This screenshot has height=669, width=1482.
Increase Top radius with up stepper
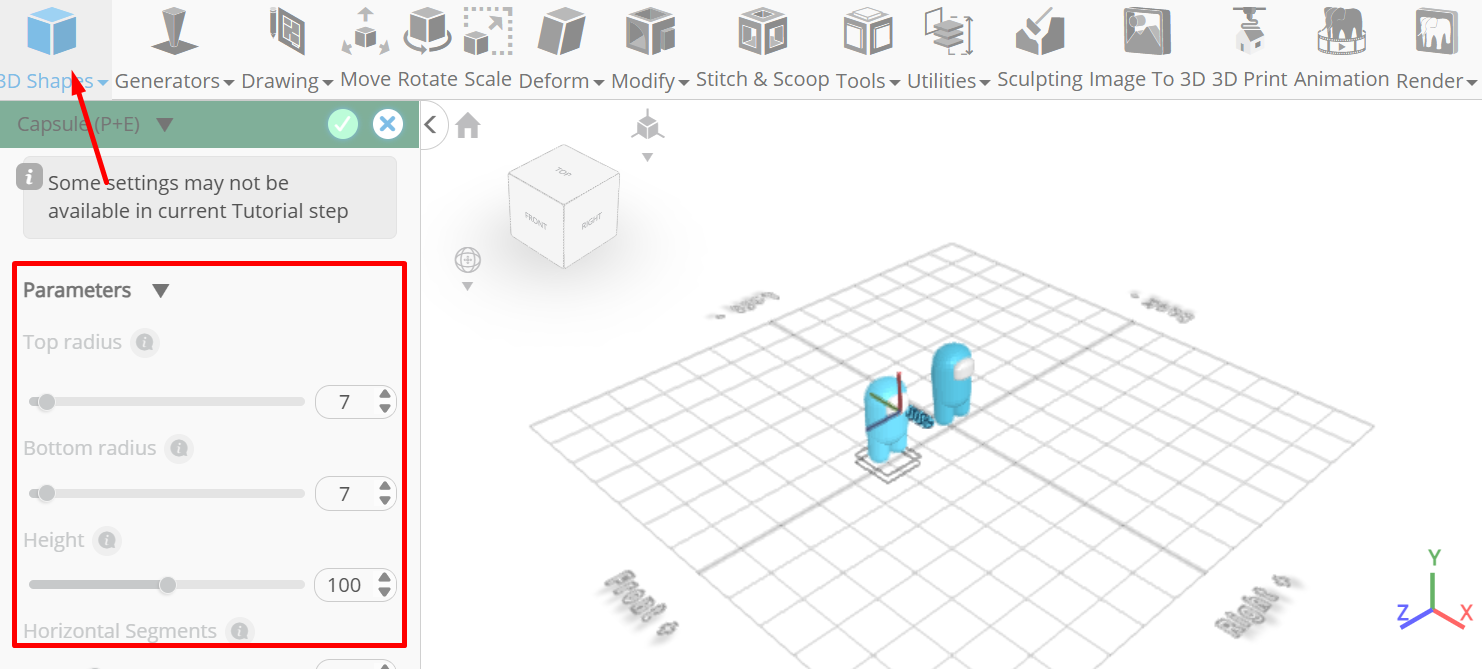(x=385, y=395)
